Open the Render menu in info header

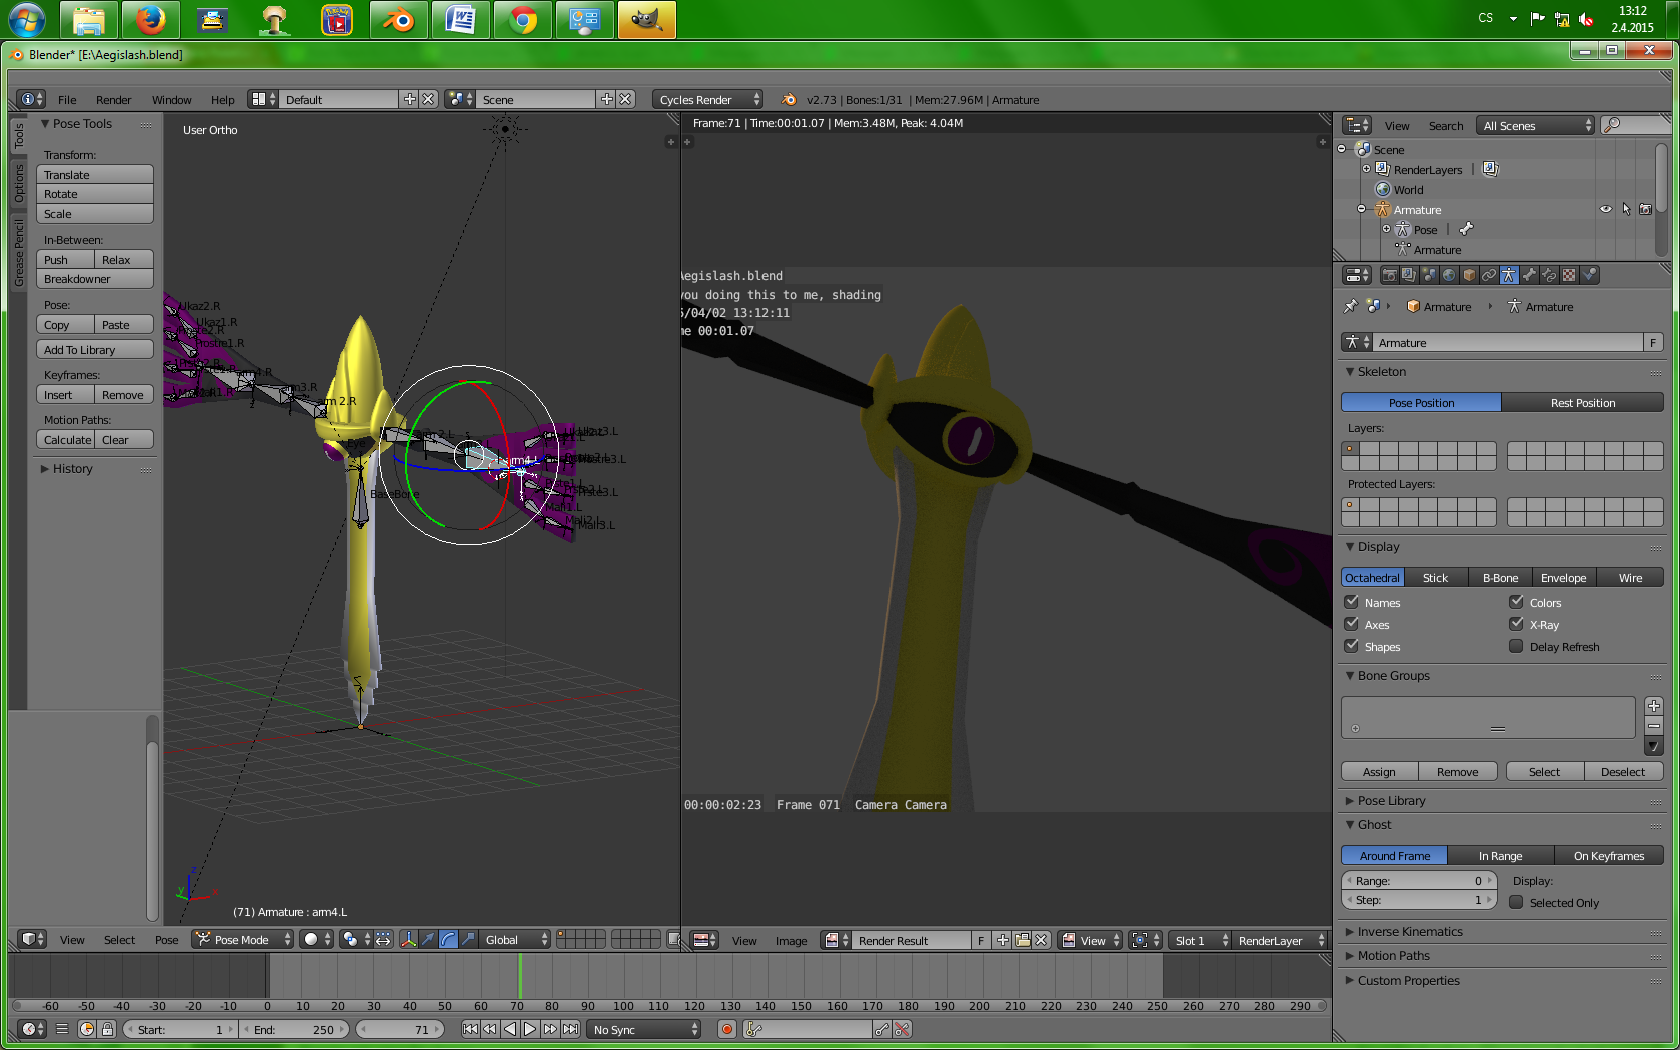coord(113,100)
